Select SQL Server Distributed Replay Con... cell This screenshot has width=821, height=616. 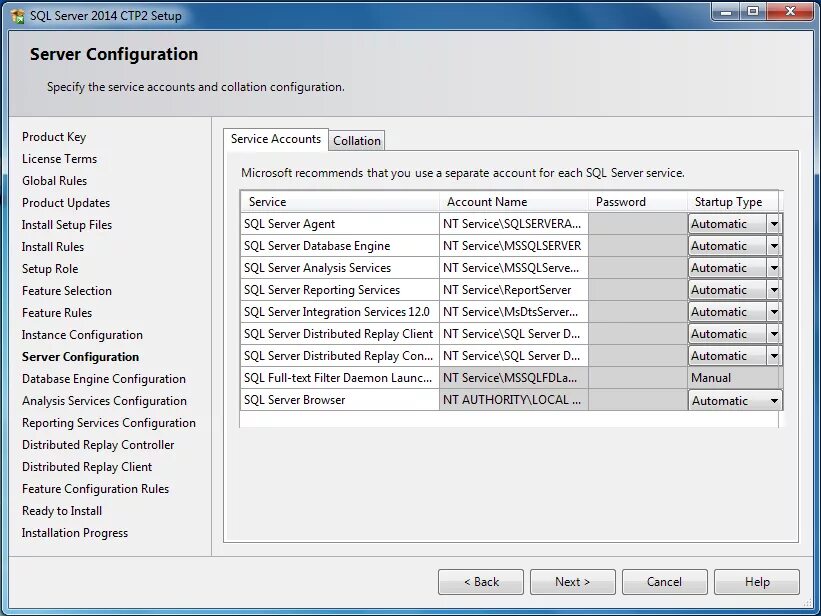click(340, 356)
